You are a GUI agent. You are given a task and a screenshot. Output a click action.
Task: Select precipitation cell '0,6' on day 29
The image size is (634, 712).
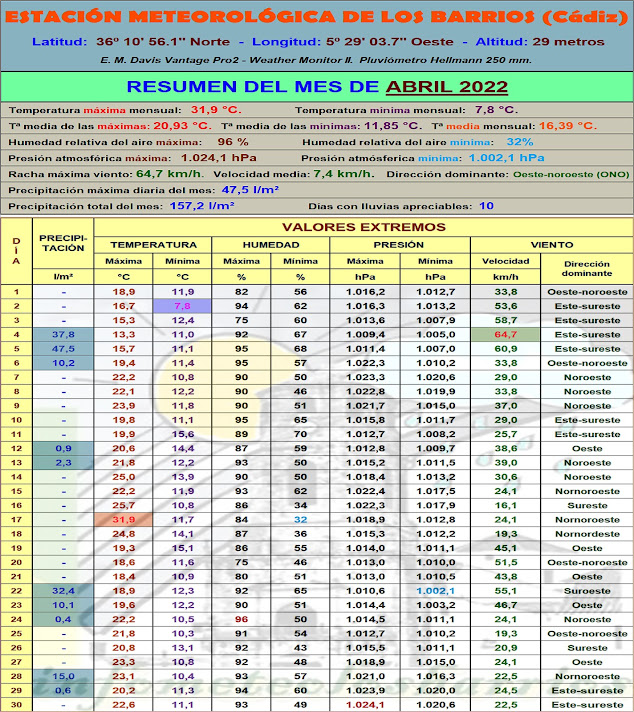click(x=63, y=690)
